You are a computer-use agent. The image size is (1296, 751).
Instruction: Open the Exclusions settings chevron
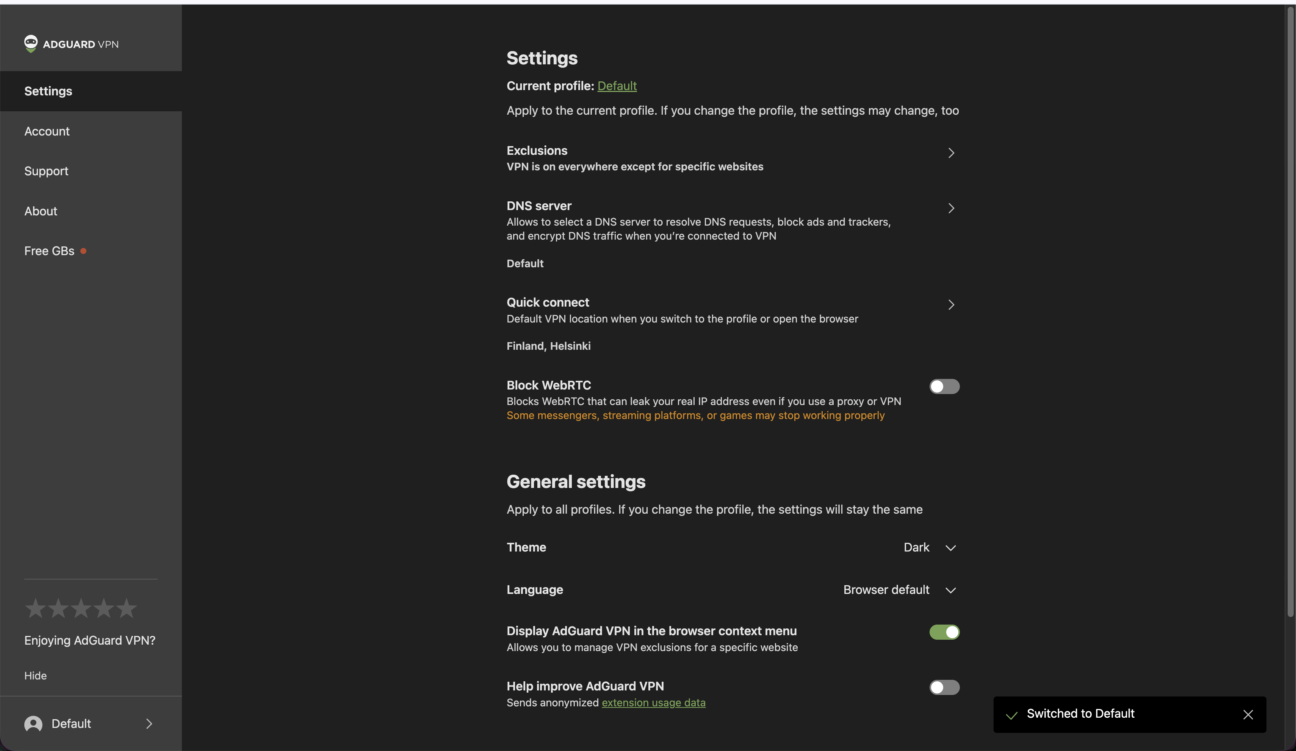(x=951, y=153)
